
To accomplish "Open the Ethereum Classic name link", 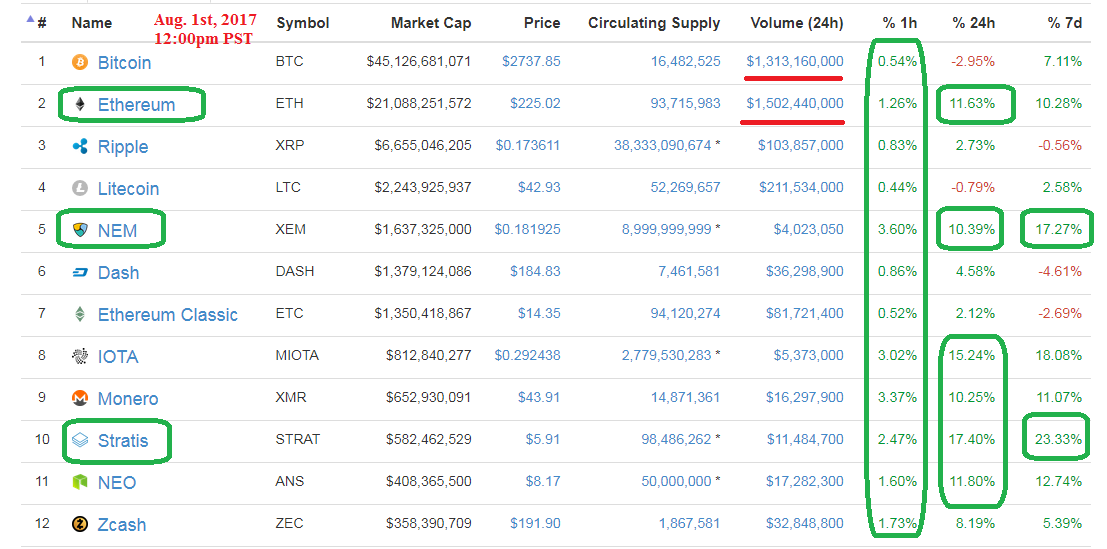I will pos(167,315).
